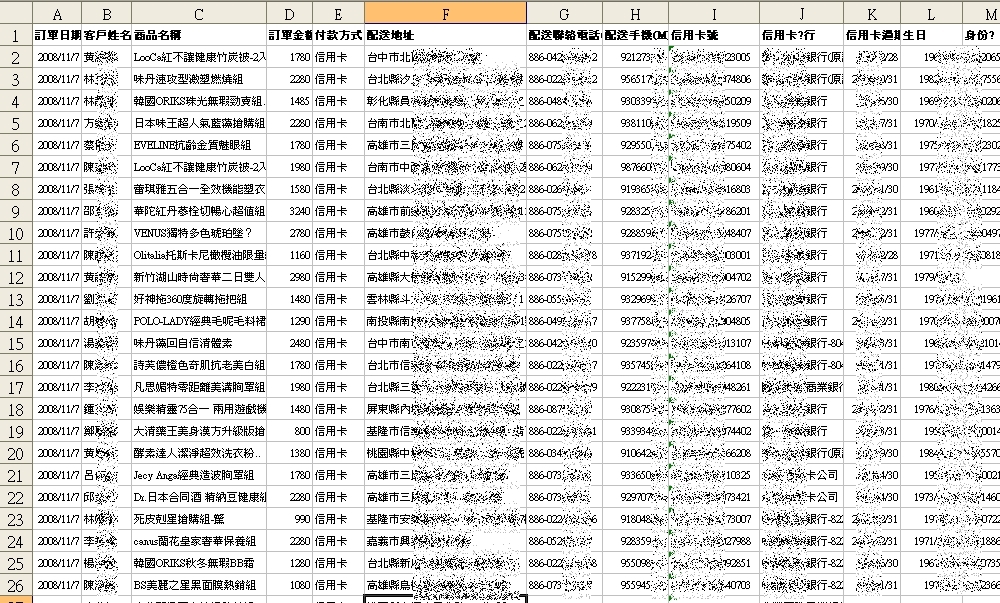1000x603 pixels.
Task: Click order amount cell '1380'
Action: (290, 453)
